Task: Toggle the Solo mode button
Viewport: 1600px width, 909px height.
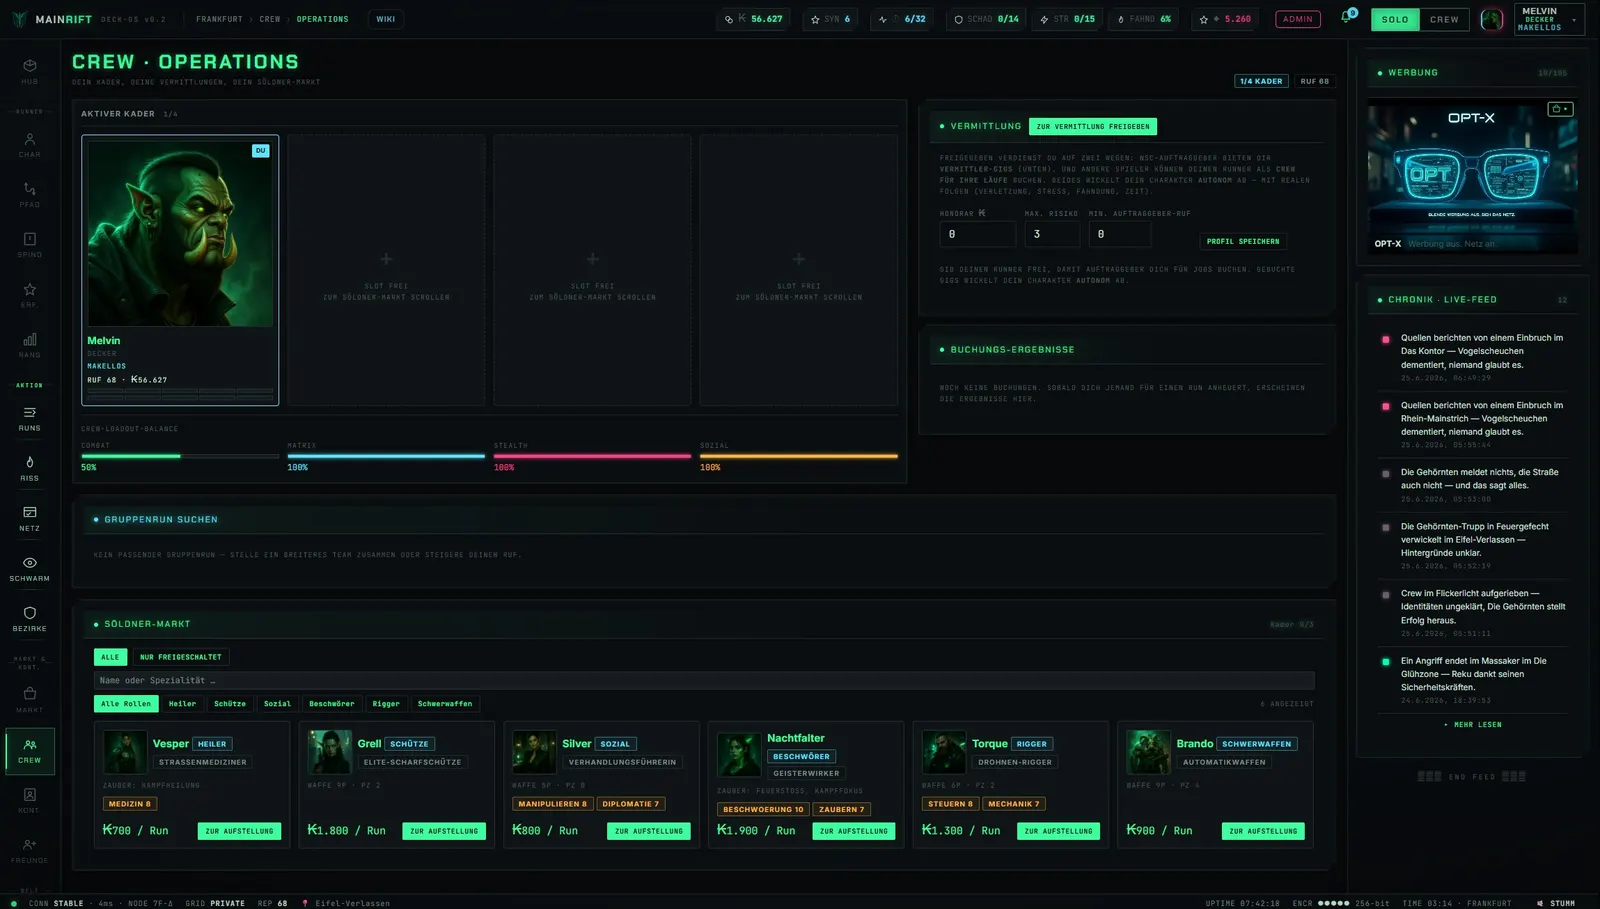Action: point(1395,19)
